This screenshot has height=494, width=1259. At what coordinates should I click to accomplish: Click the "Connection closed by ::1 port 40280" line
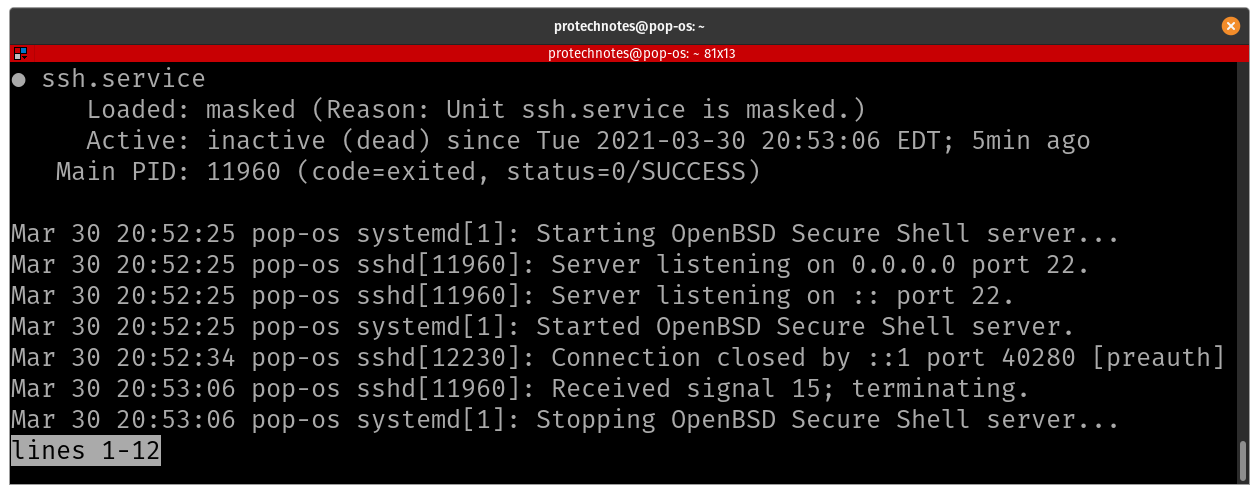click(618, 358)
